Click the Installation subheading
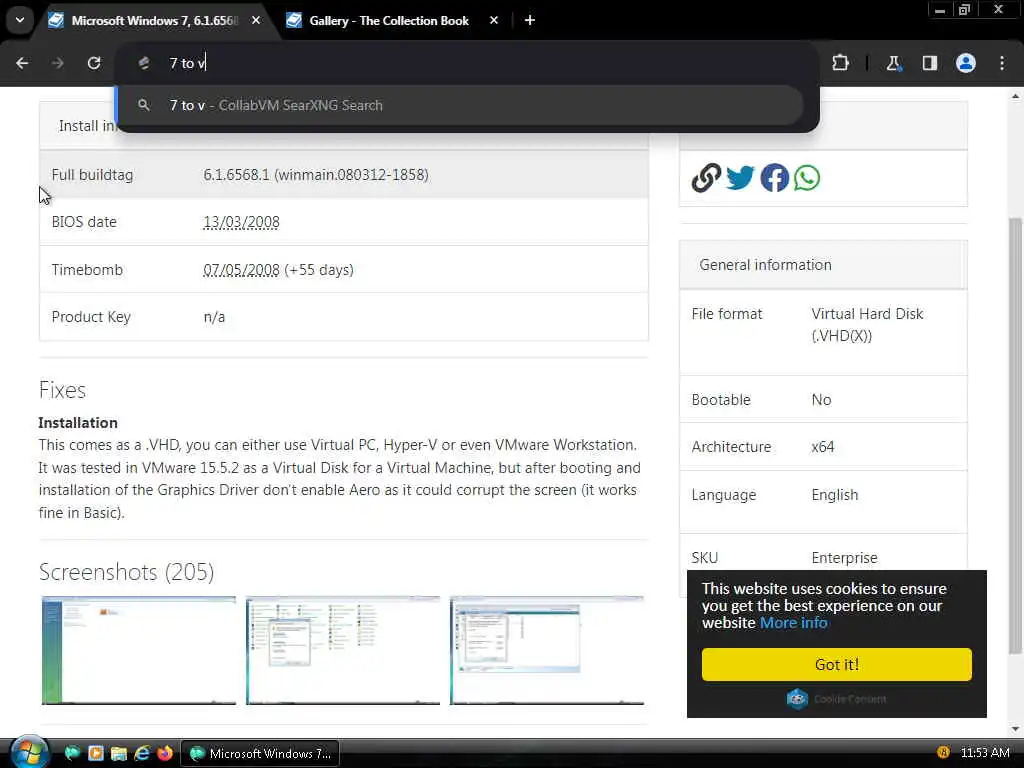1024x768 pixels. [78, 423]
